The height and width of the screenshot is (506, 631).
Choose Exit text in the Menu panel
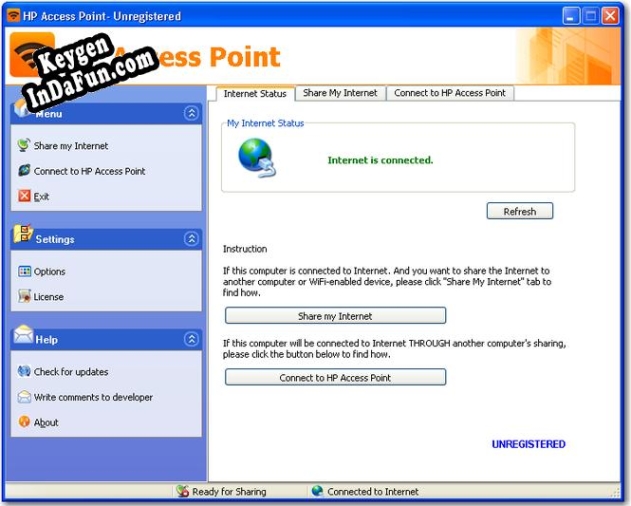point(41,196)
